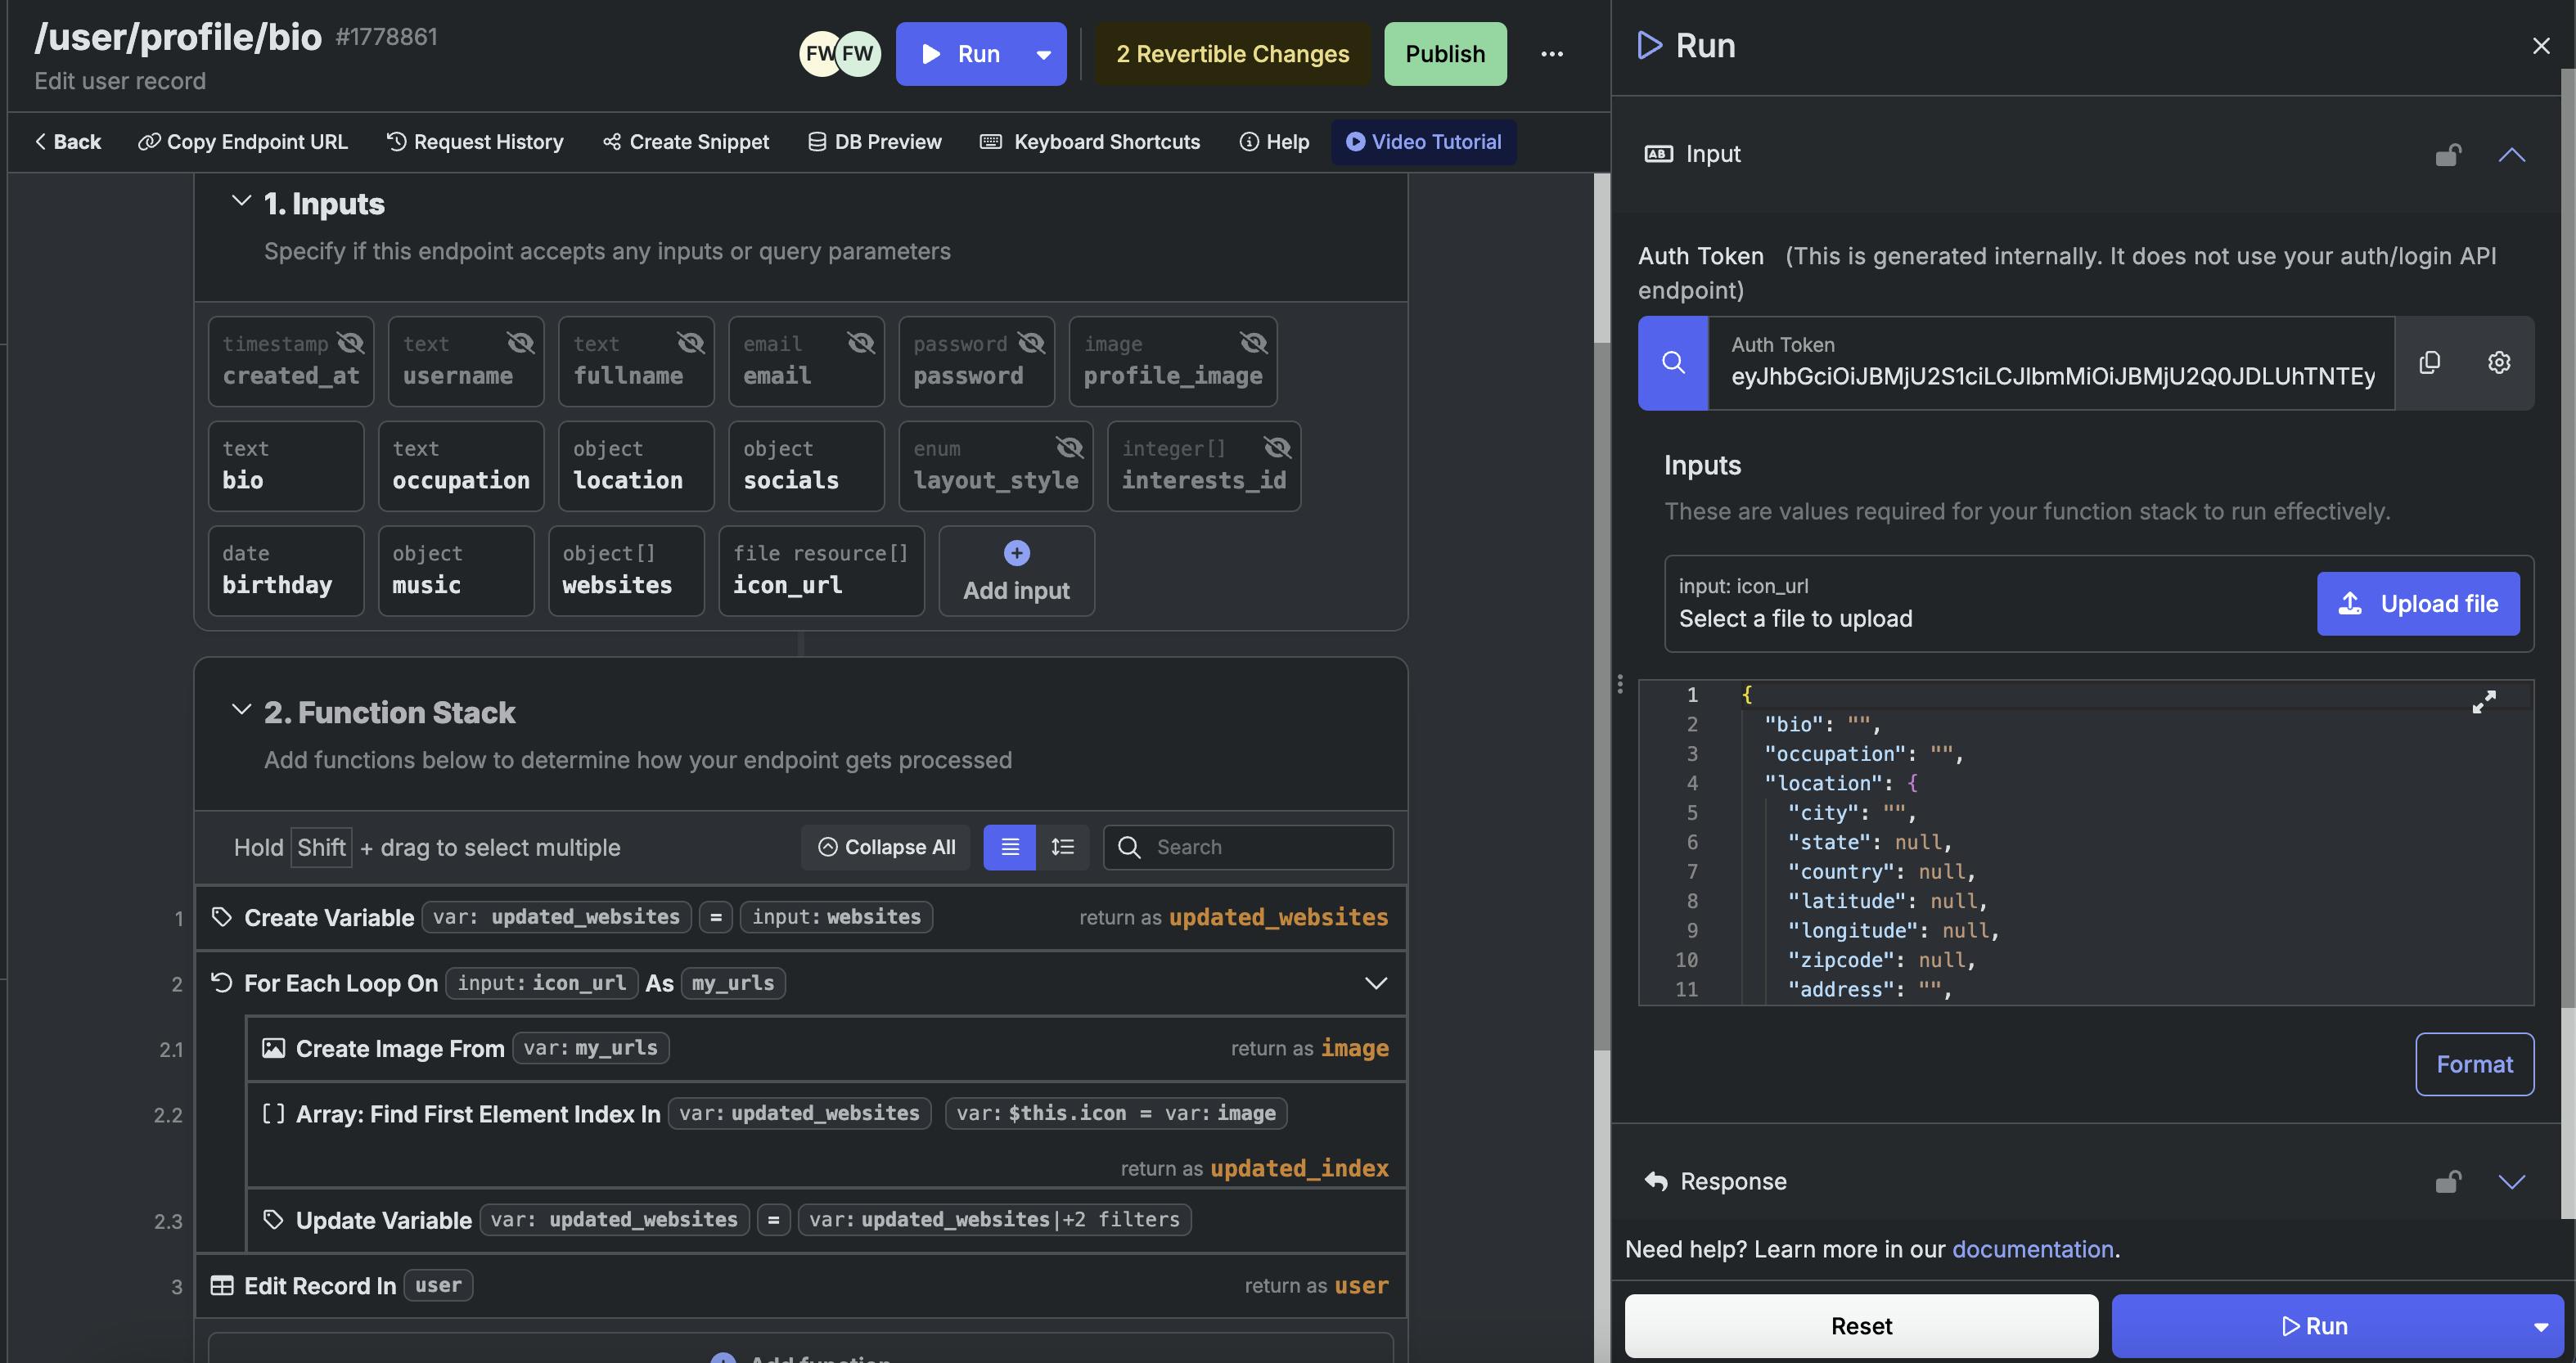
Task: Click the Array Find First Element brackets icon
Action: (273, 1114)
